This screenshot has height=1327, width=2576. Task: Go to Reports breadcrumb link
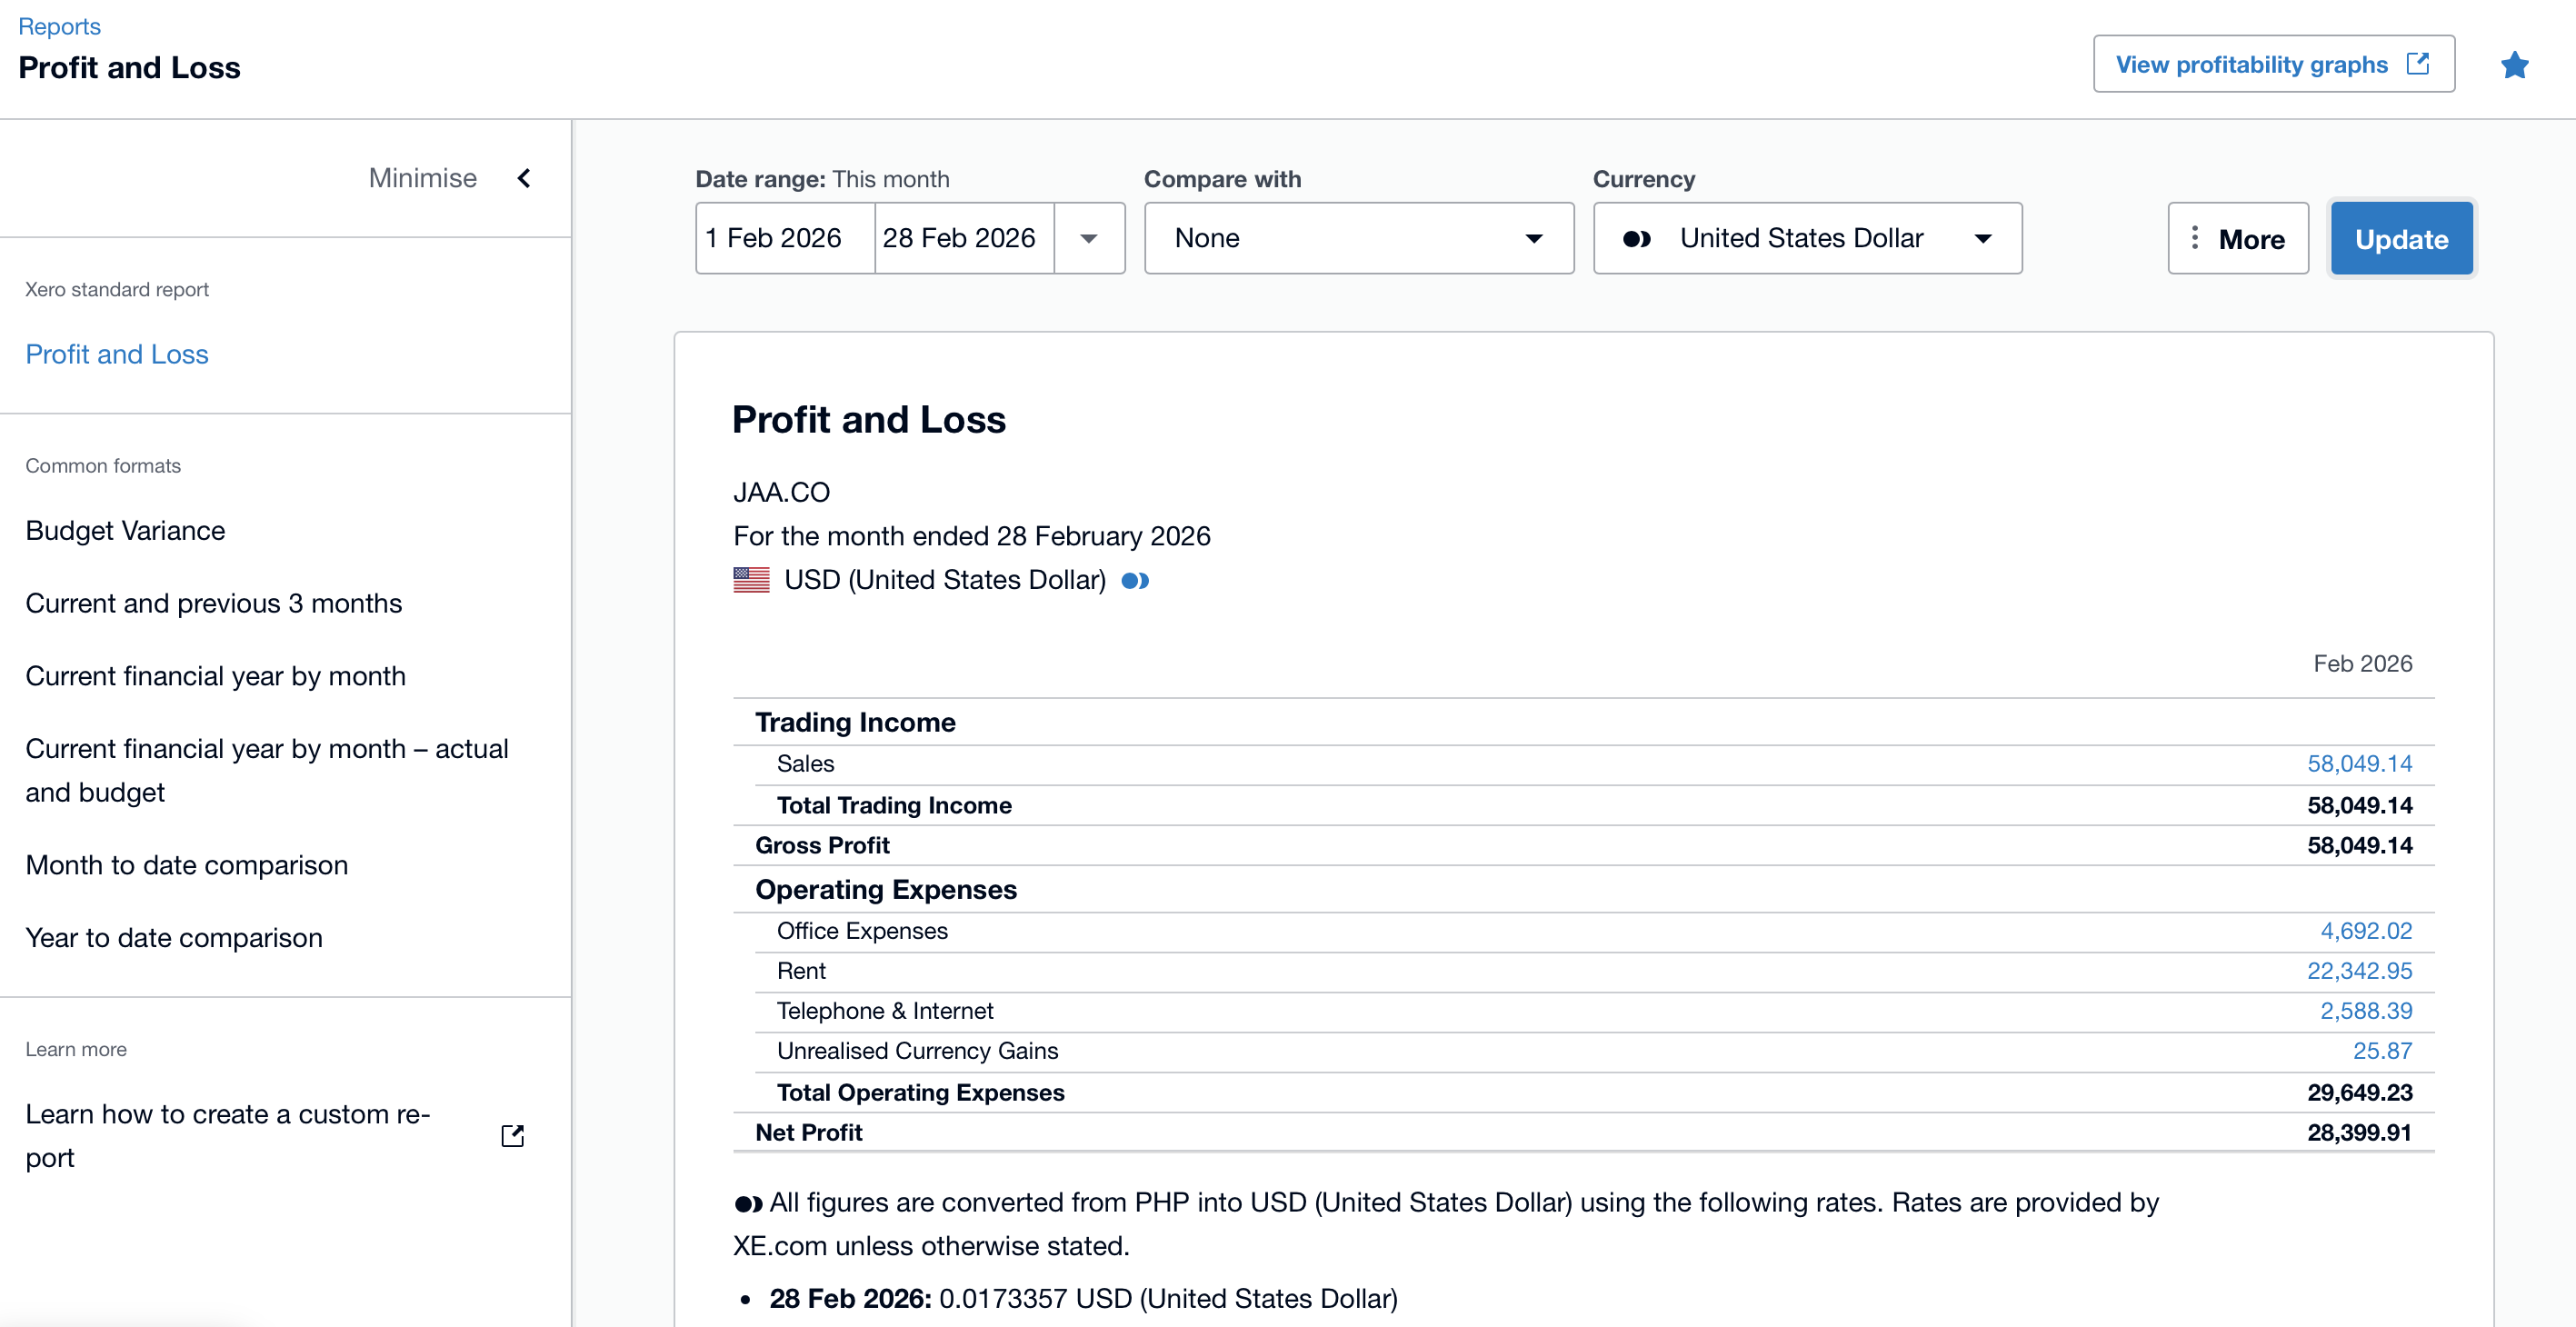59,26
